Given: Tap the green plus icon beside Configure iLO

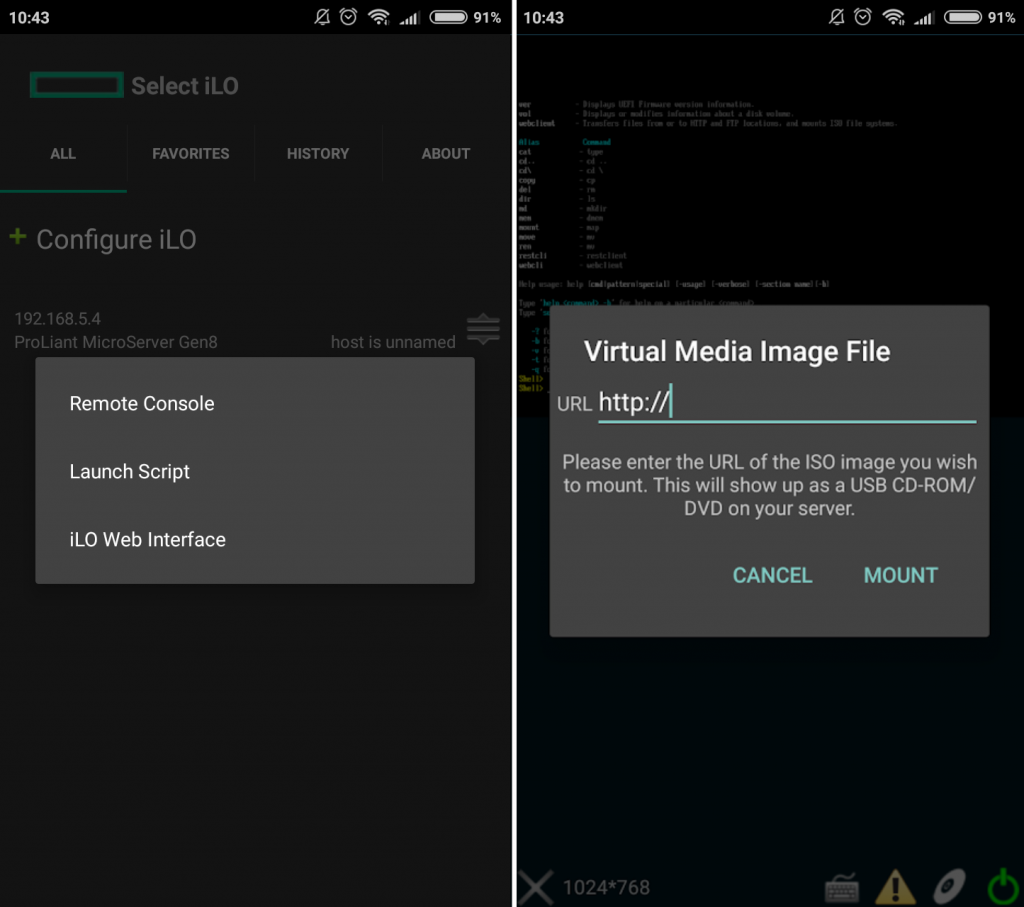Looking at the screenshot, I should coord(18,236).
